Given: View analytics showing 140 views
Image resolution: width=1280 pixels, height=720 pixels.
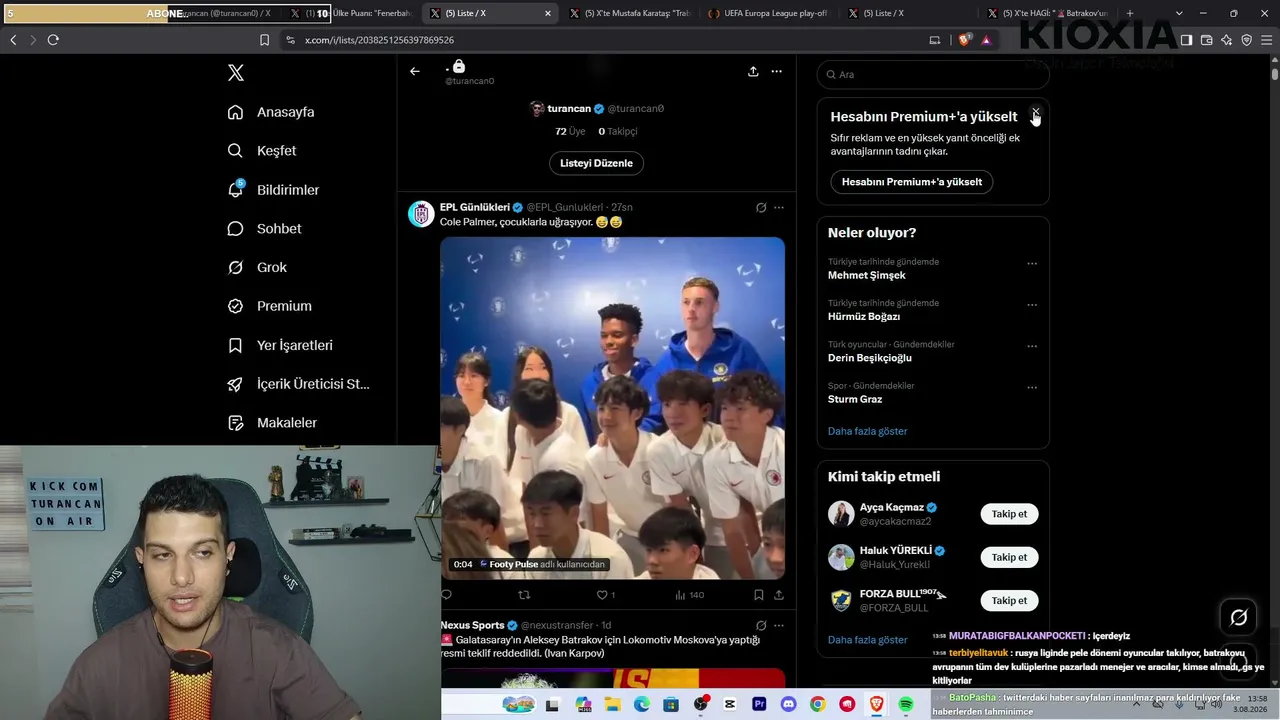Looking at the screenshot, I should tap(689, 595).
